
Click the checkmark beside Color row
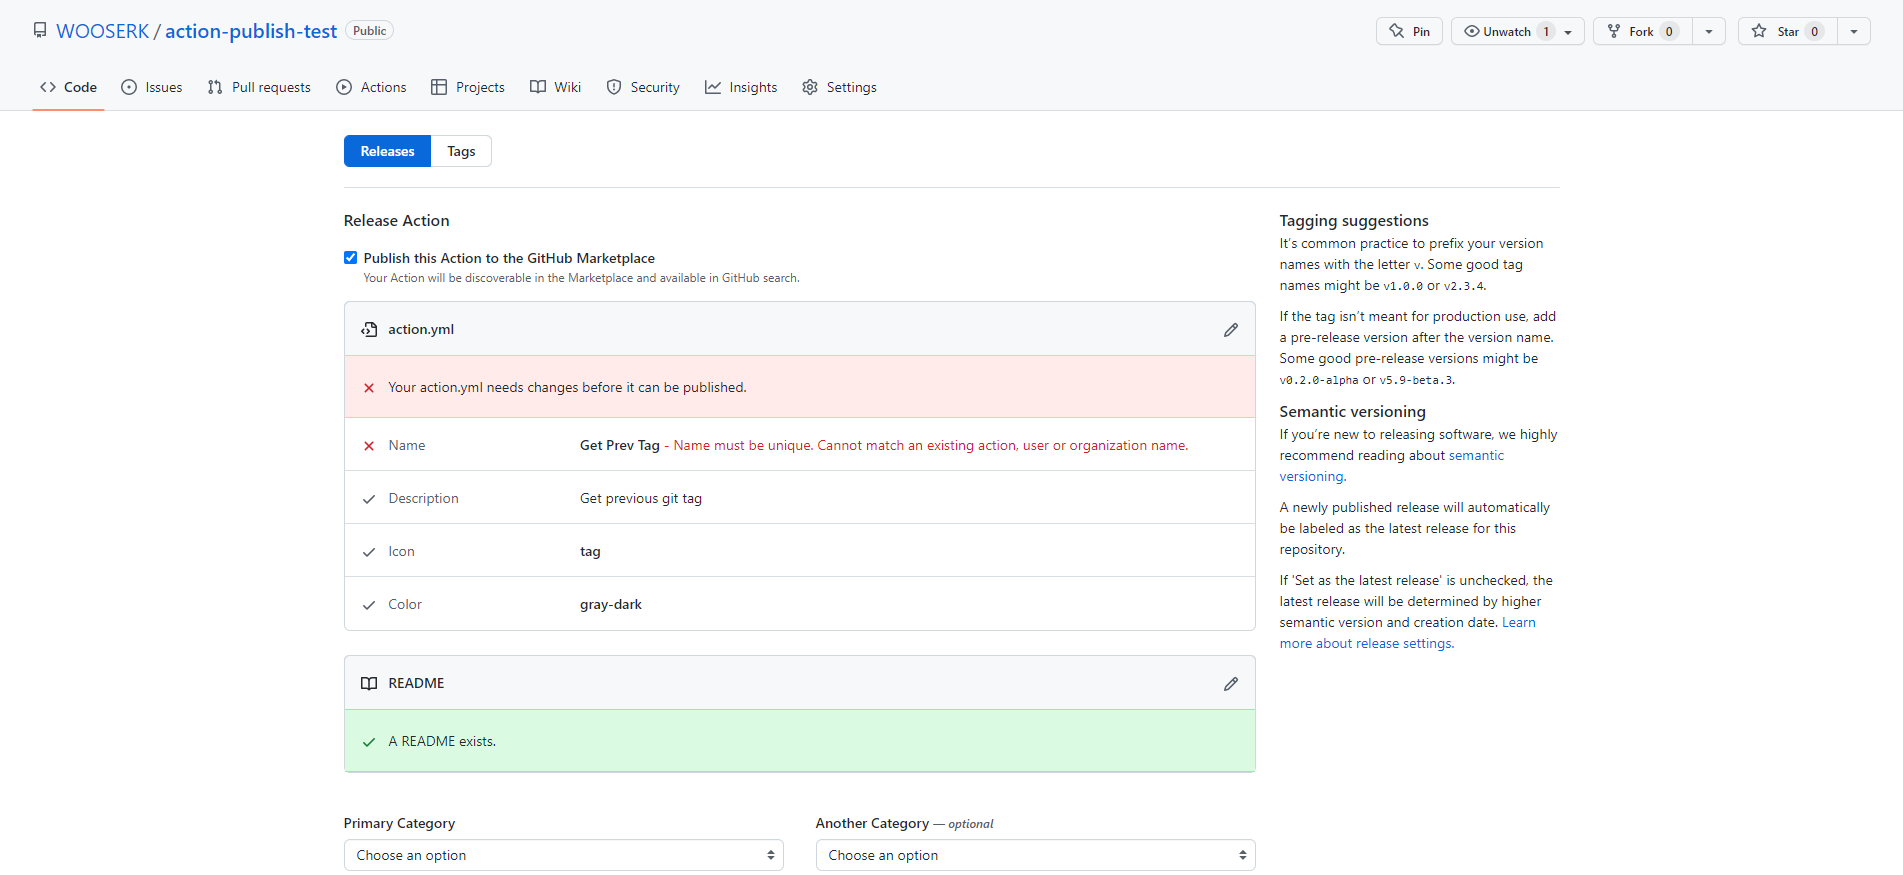369,605
